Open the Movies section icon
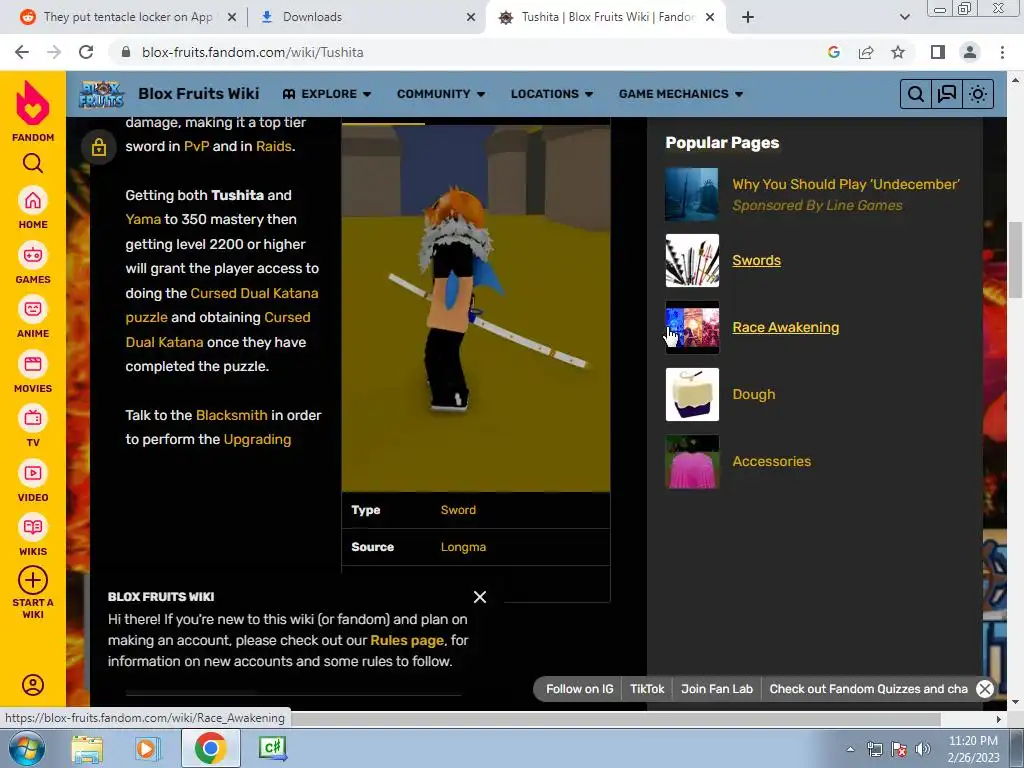This screenshot has width=1024, height=768. pyautogui.click(x=33, y=364)
